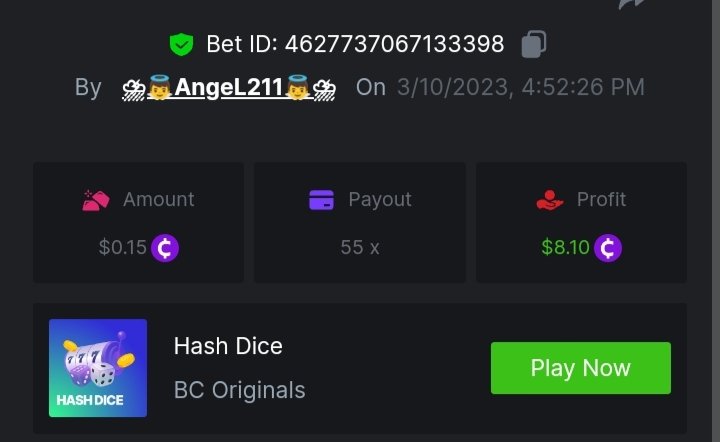
Task: Click the coin icon beside $0.15
Action: 165,247
